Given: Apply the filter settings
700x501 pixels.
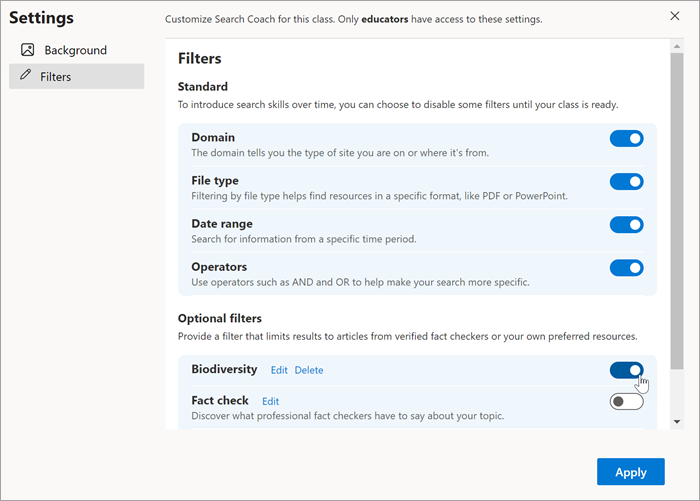Looking at the screenshot, I should tap(631, 472).
